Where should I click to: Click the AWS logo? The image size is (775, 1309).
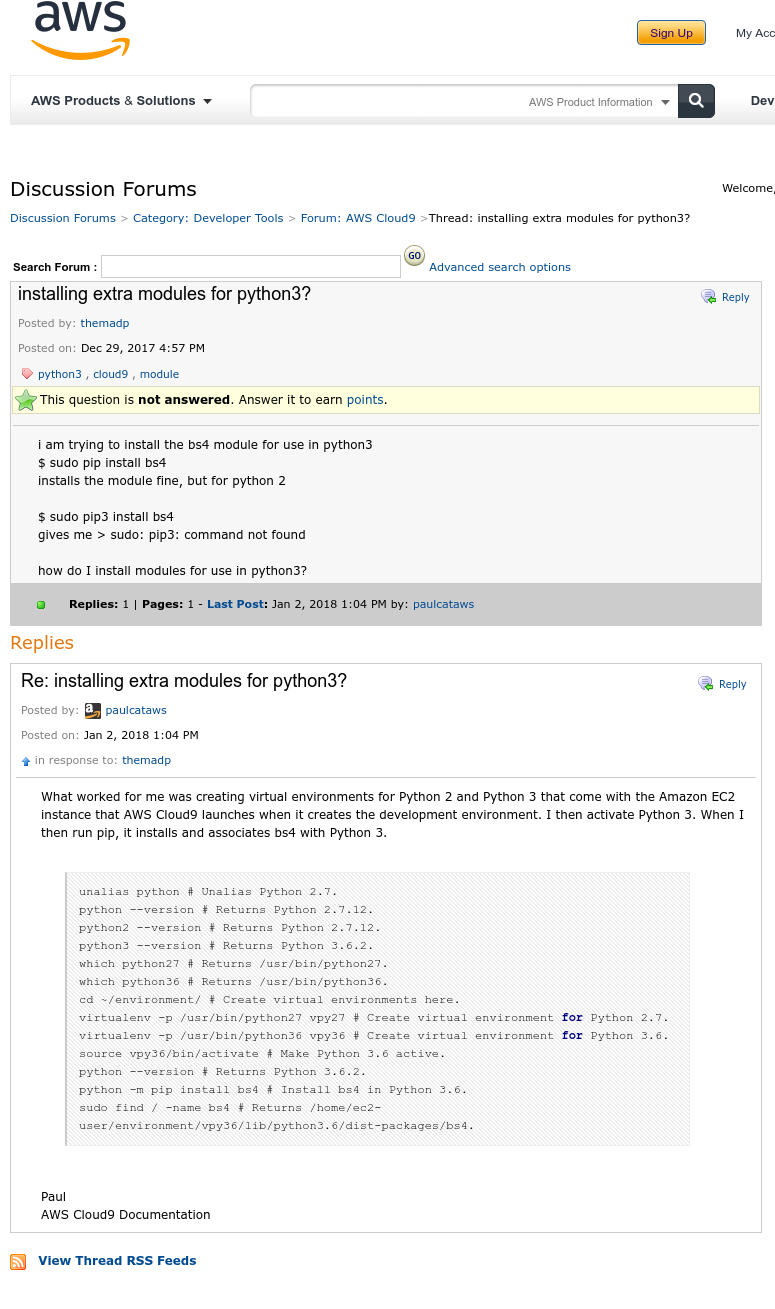tap(81, 31)
